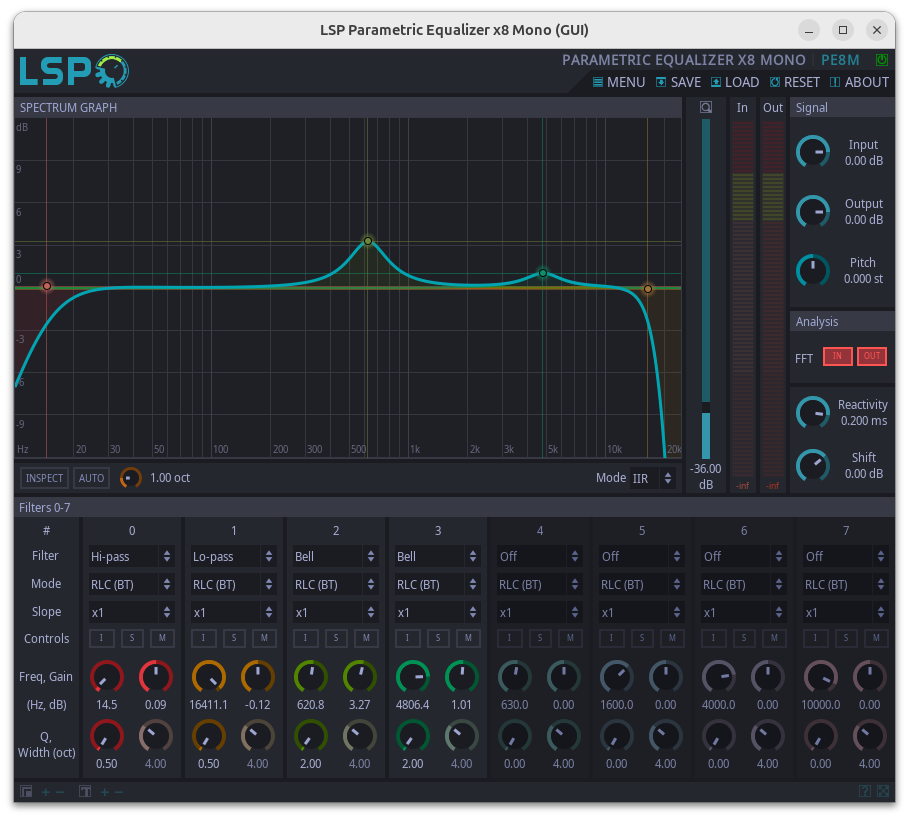Click the orange lo-pass node on the graph
909x819 pixels.
pos(648,289)
